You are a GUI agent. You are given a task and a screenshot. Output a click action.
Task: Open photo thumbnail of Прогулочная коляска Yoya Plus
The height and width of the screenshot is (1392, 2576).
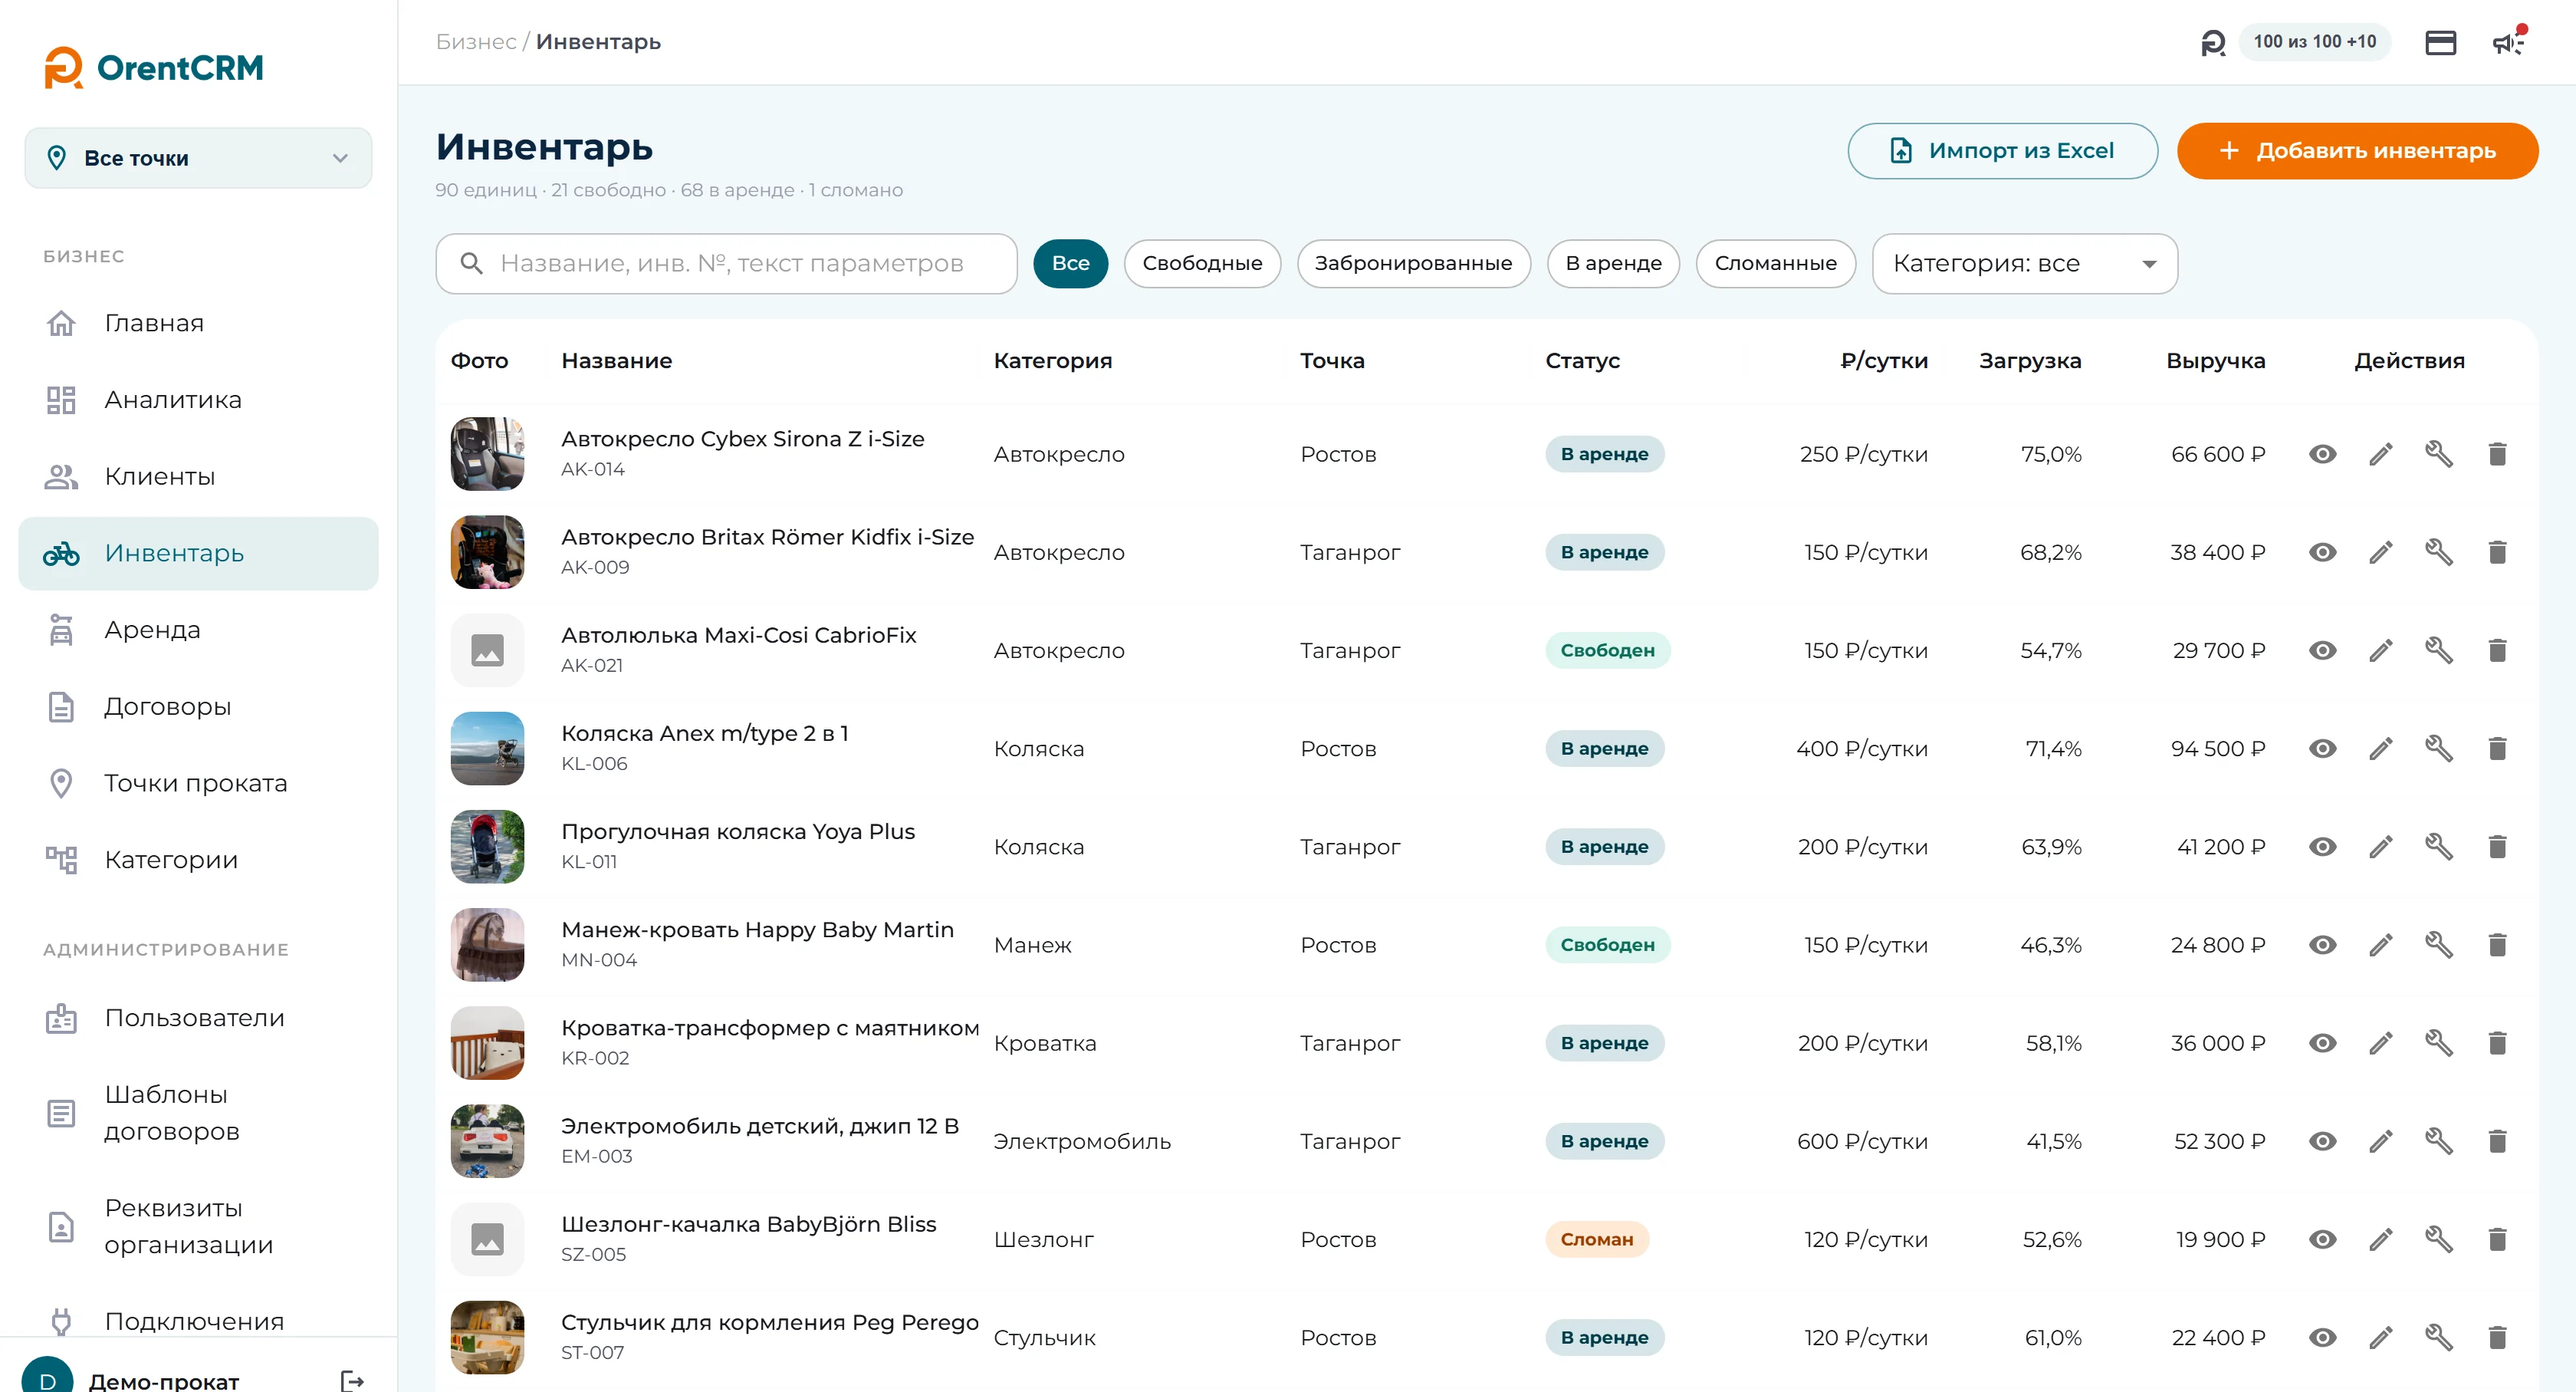pyautogui.click(x=487, y=847)
